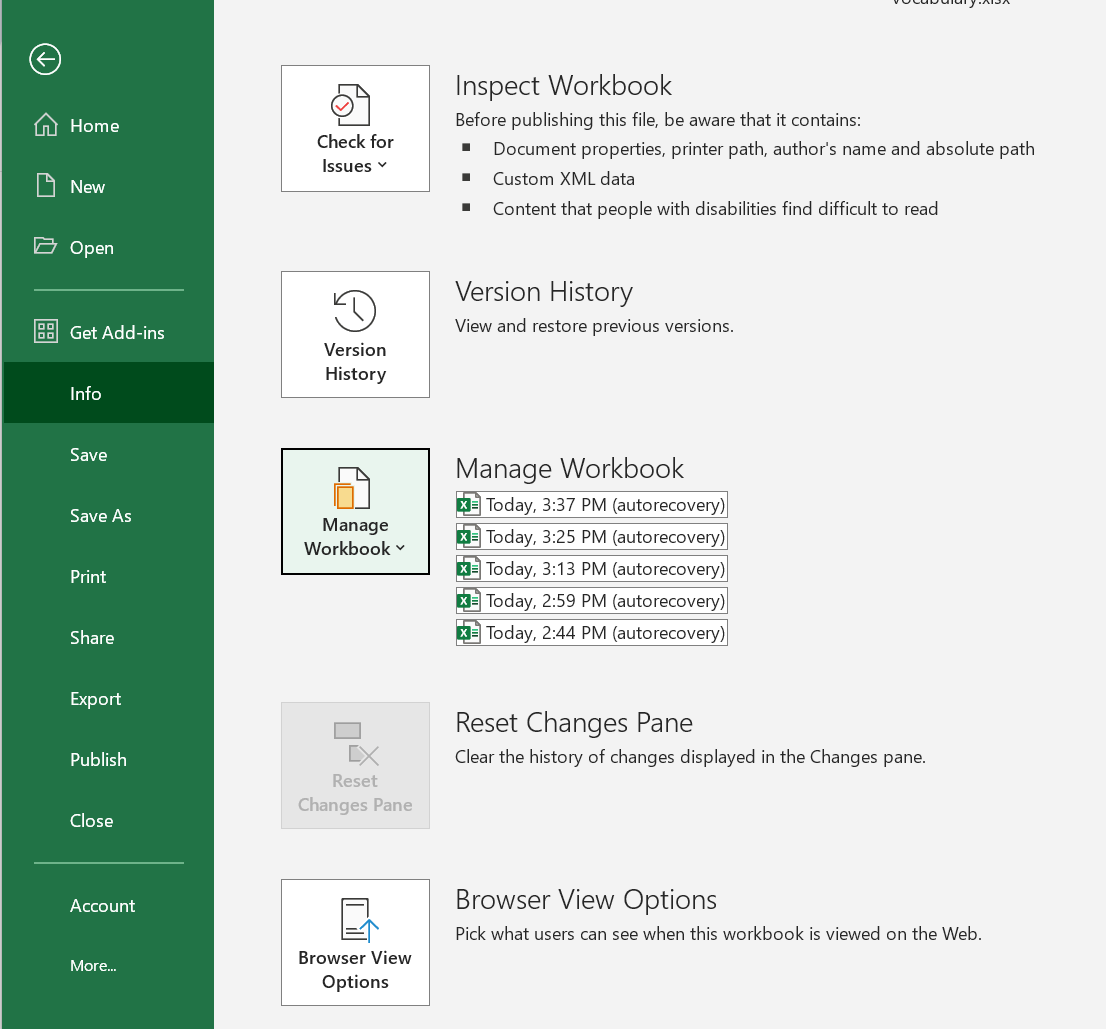
Task: Click Excel file icon beside 2:44 PM autorecovery
Action: pos(468,633)
